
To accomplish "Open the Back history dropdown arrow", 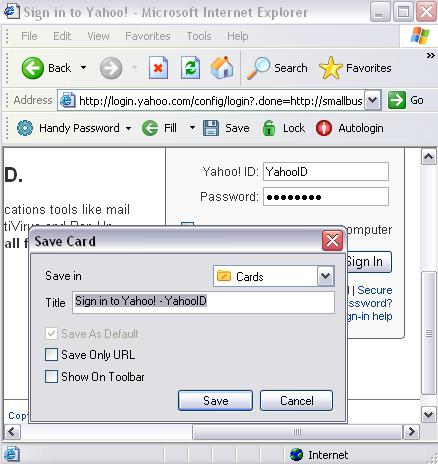I will click(x=83, y=68).
